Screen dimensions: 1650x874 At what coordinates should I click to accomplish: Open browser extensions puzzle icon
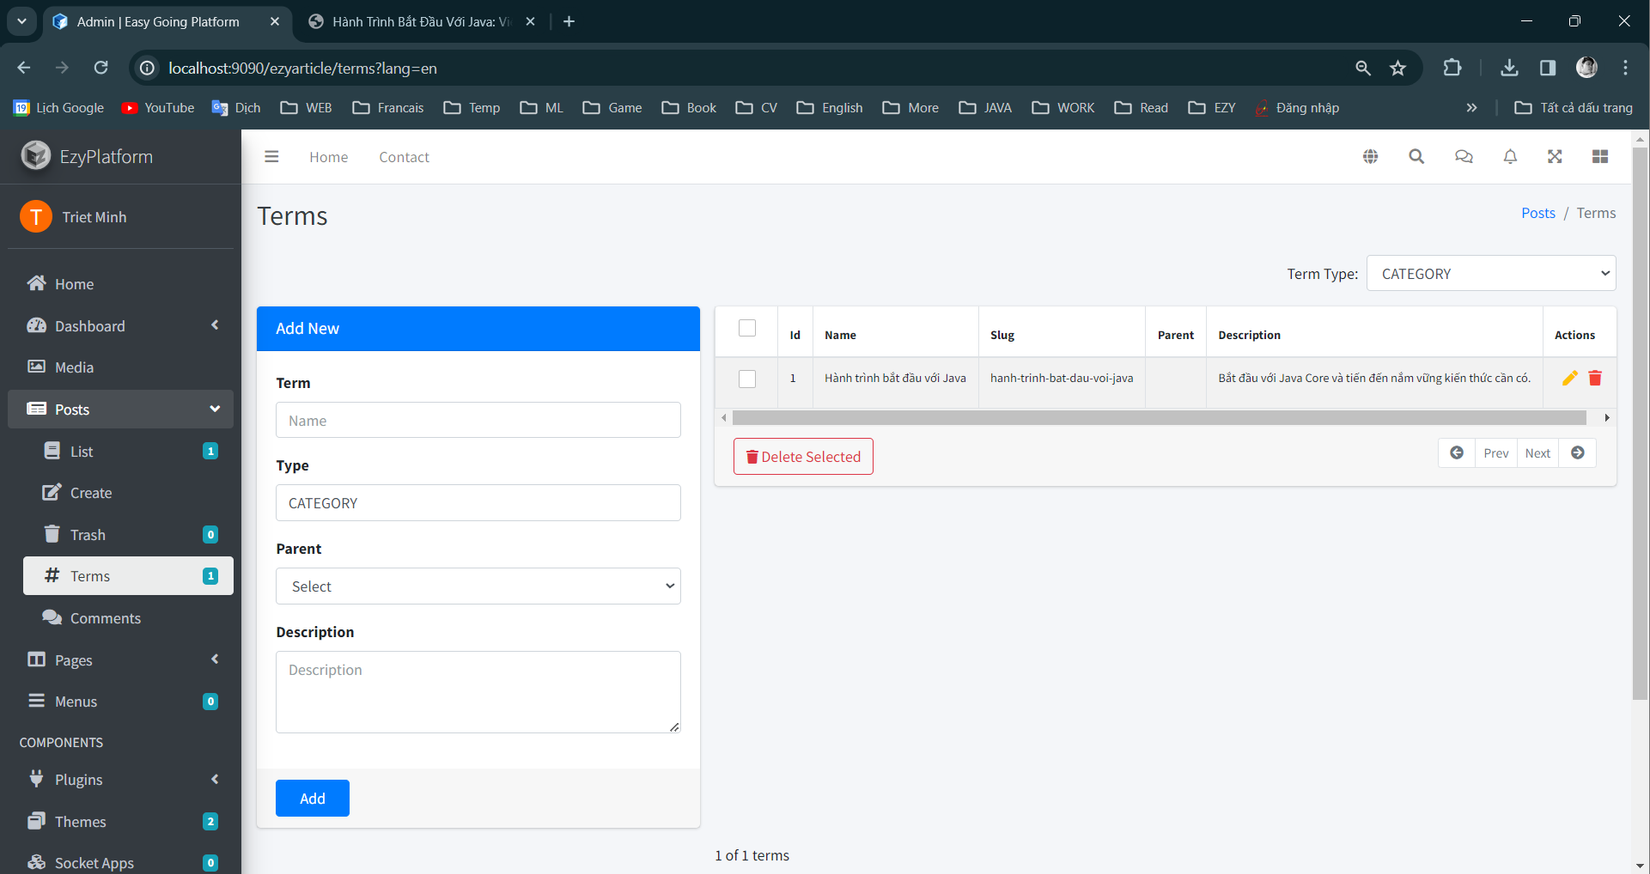1452,68
